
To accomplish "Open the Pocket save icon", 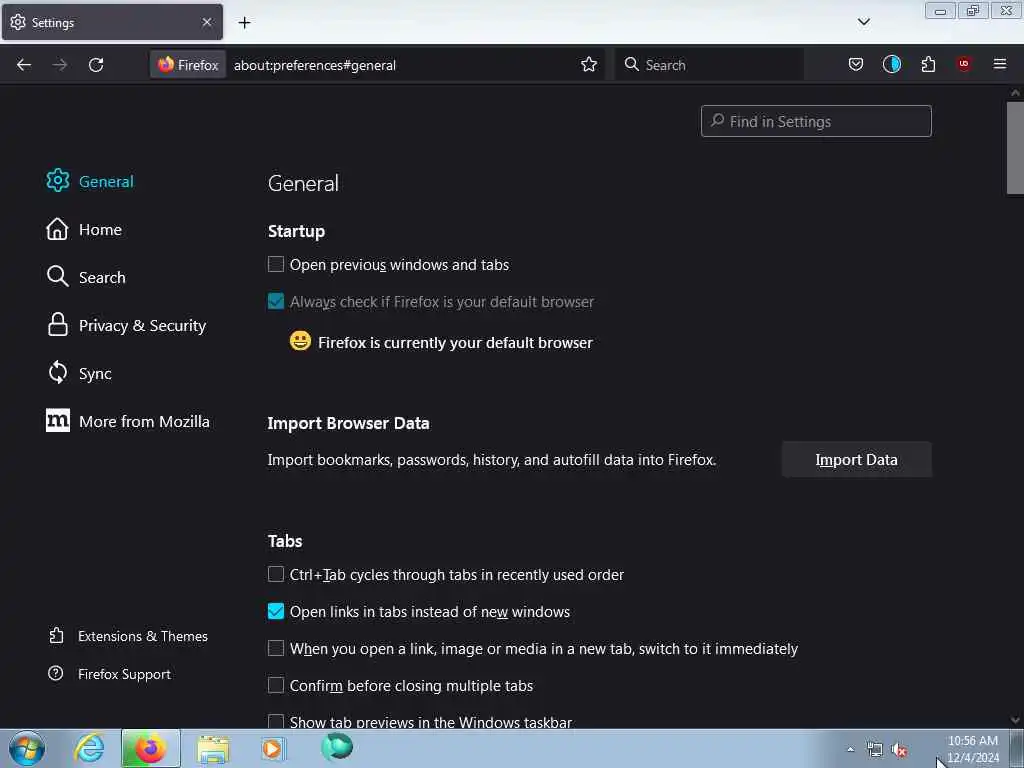I will (856, 64).
